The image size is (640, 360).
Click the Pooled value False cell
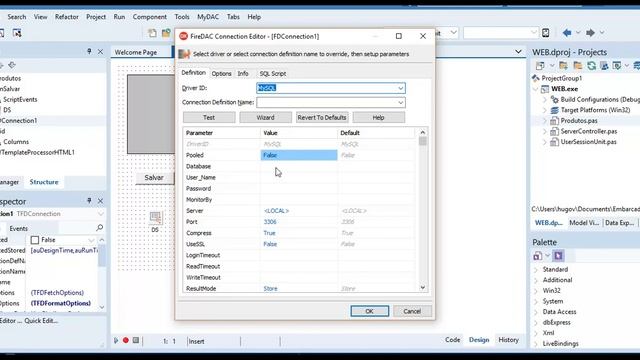click(299, 155)
